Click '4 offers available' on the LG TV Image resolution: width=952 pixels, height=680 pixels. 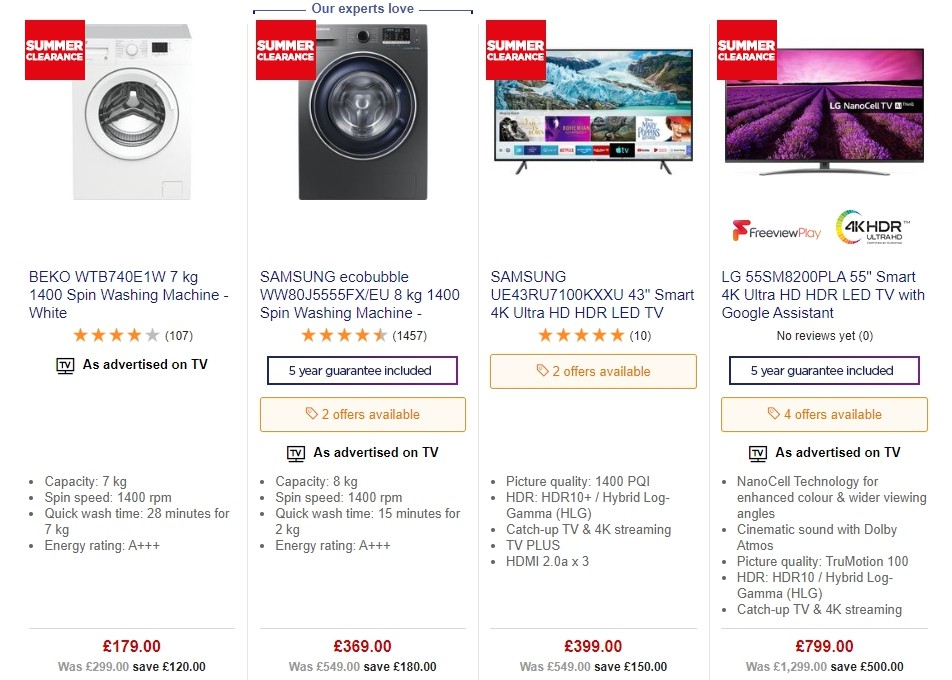coord(823,414)
